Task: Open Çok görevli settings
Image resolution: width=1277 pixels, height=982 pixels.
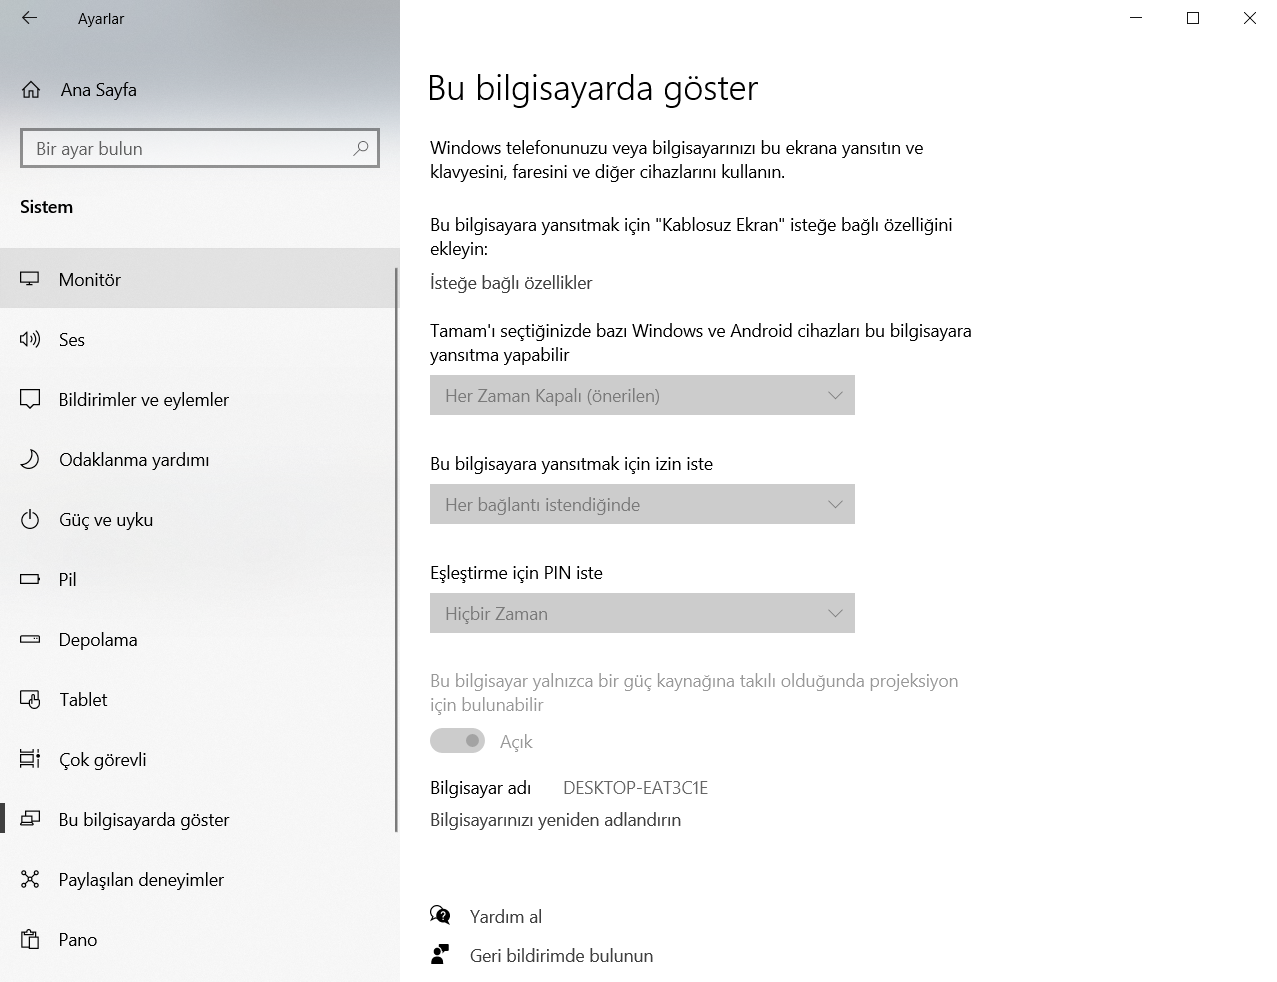Action: pos(199,759)
